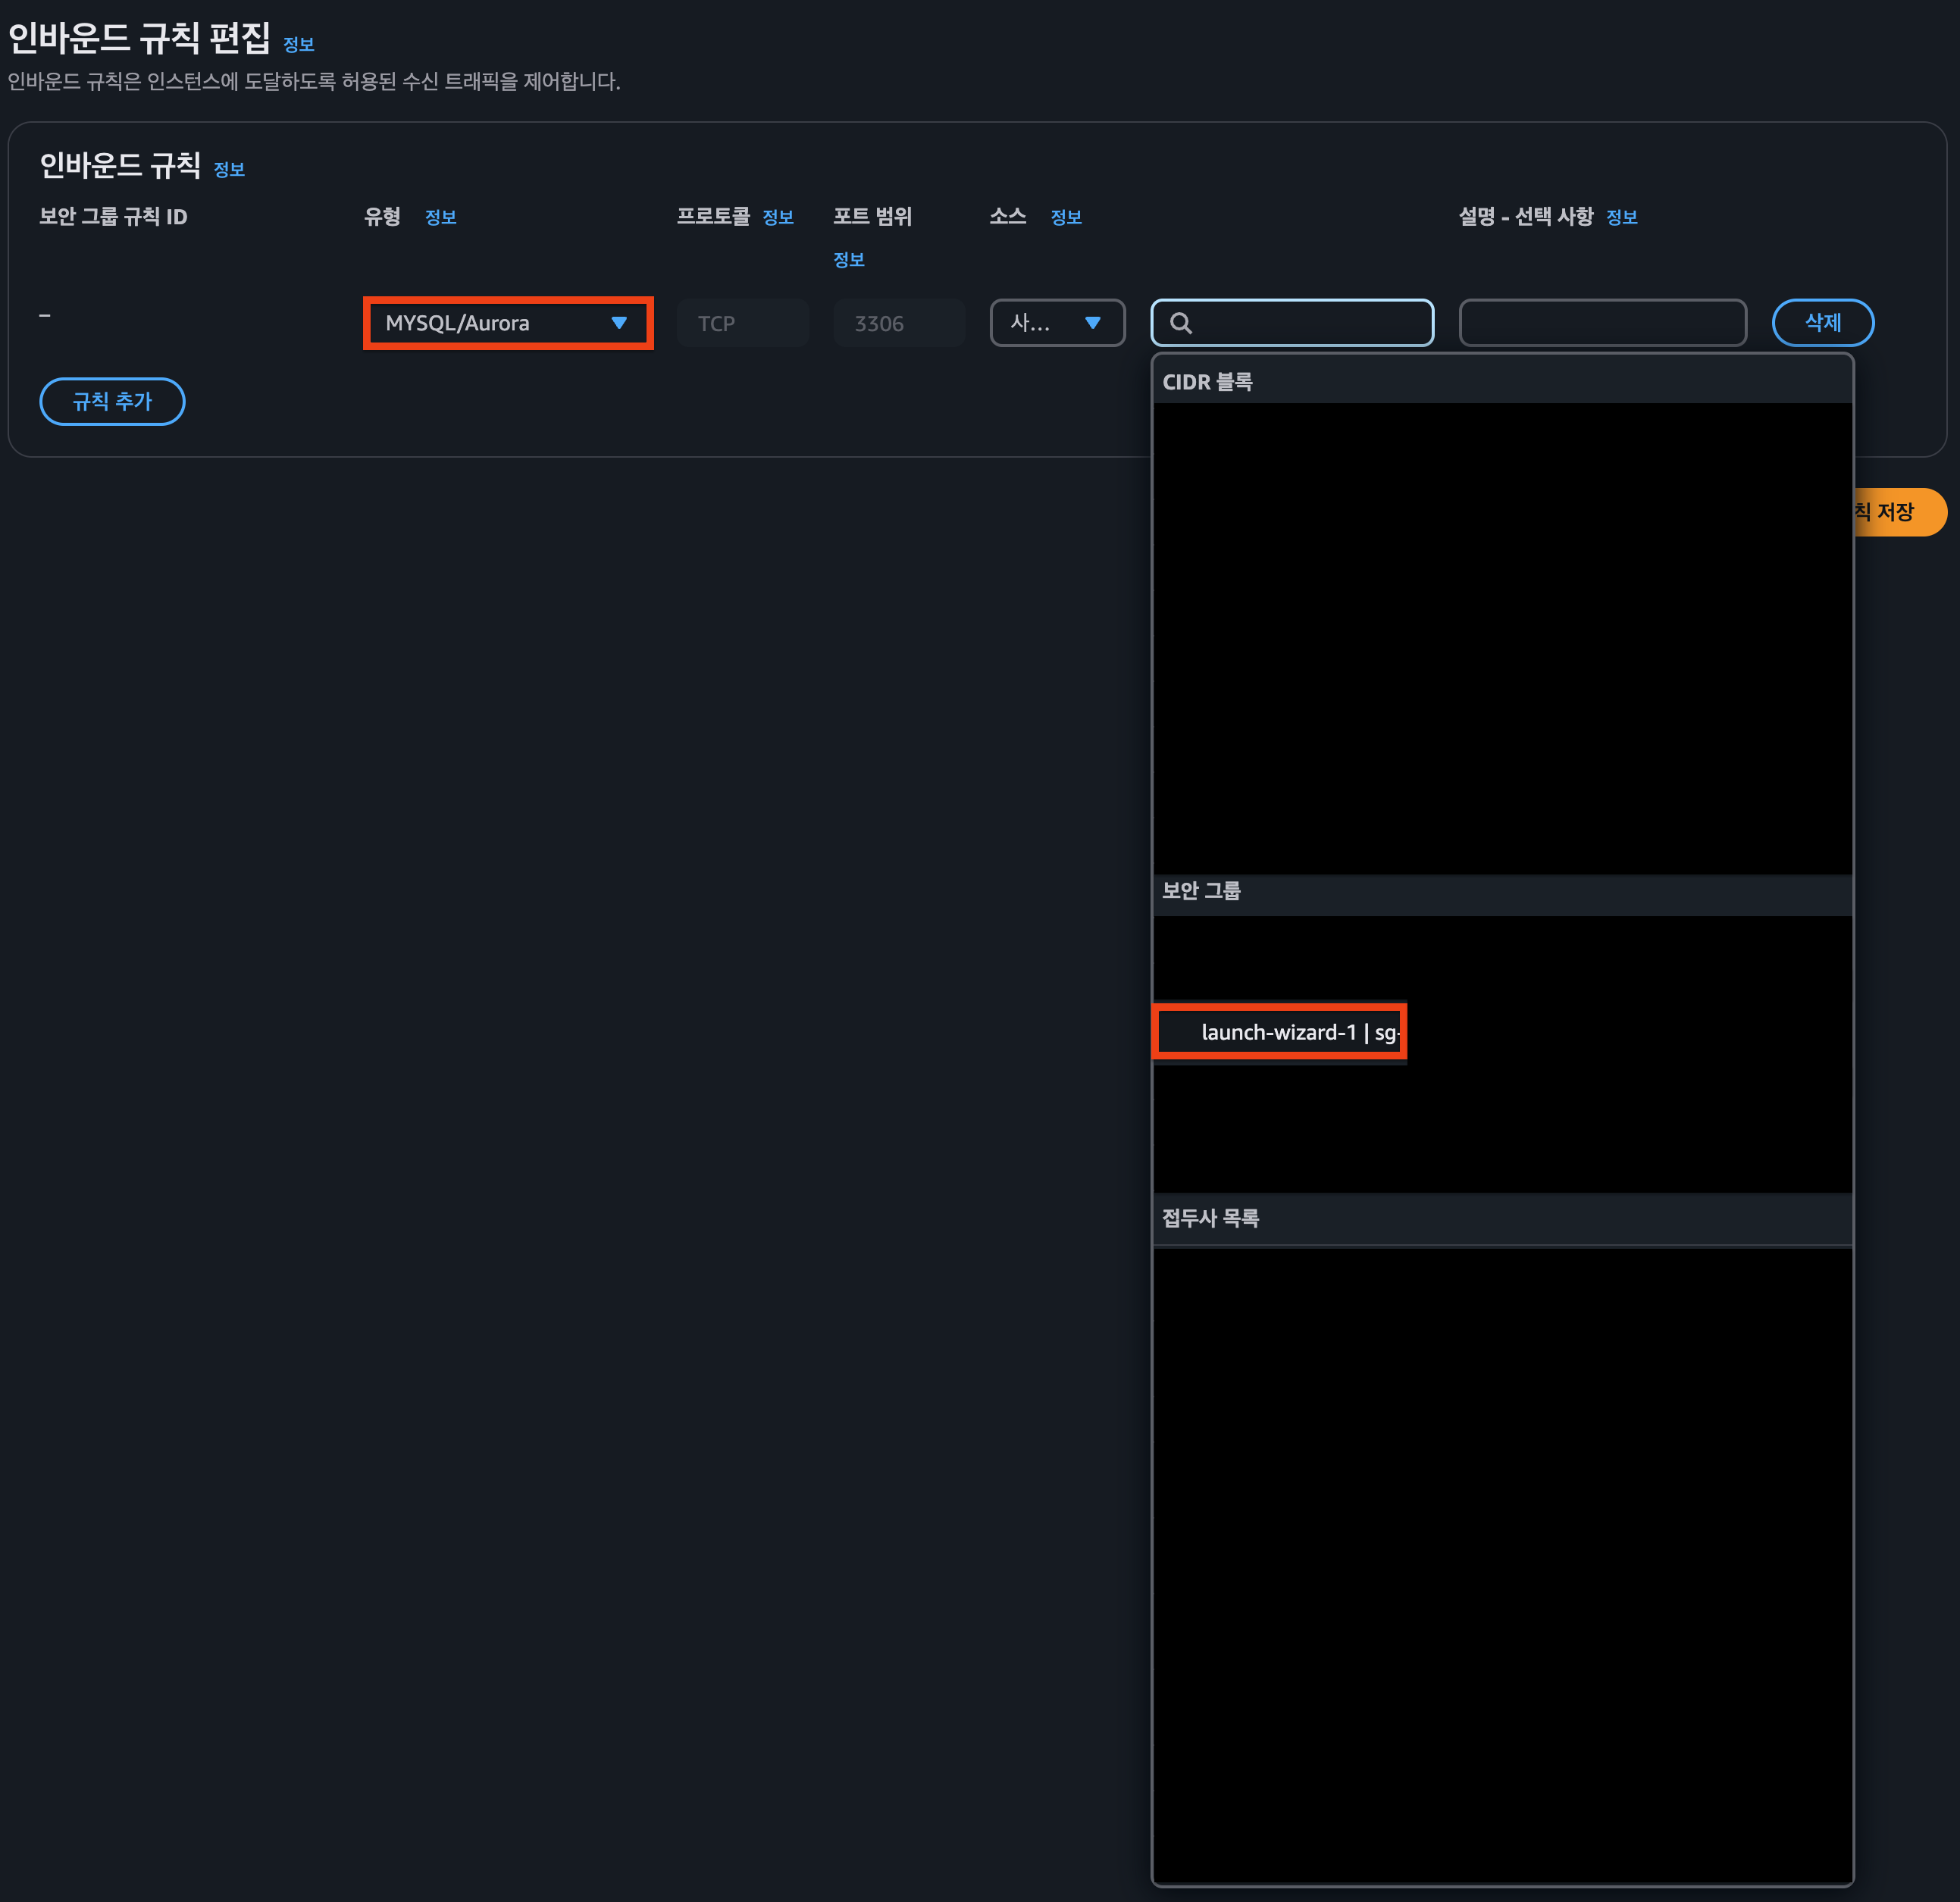This screenshot has width=1960, height=1902.
Task: Focus the description input field
Action: coord(1602,323)
